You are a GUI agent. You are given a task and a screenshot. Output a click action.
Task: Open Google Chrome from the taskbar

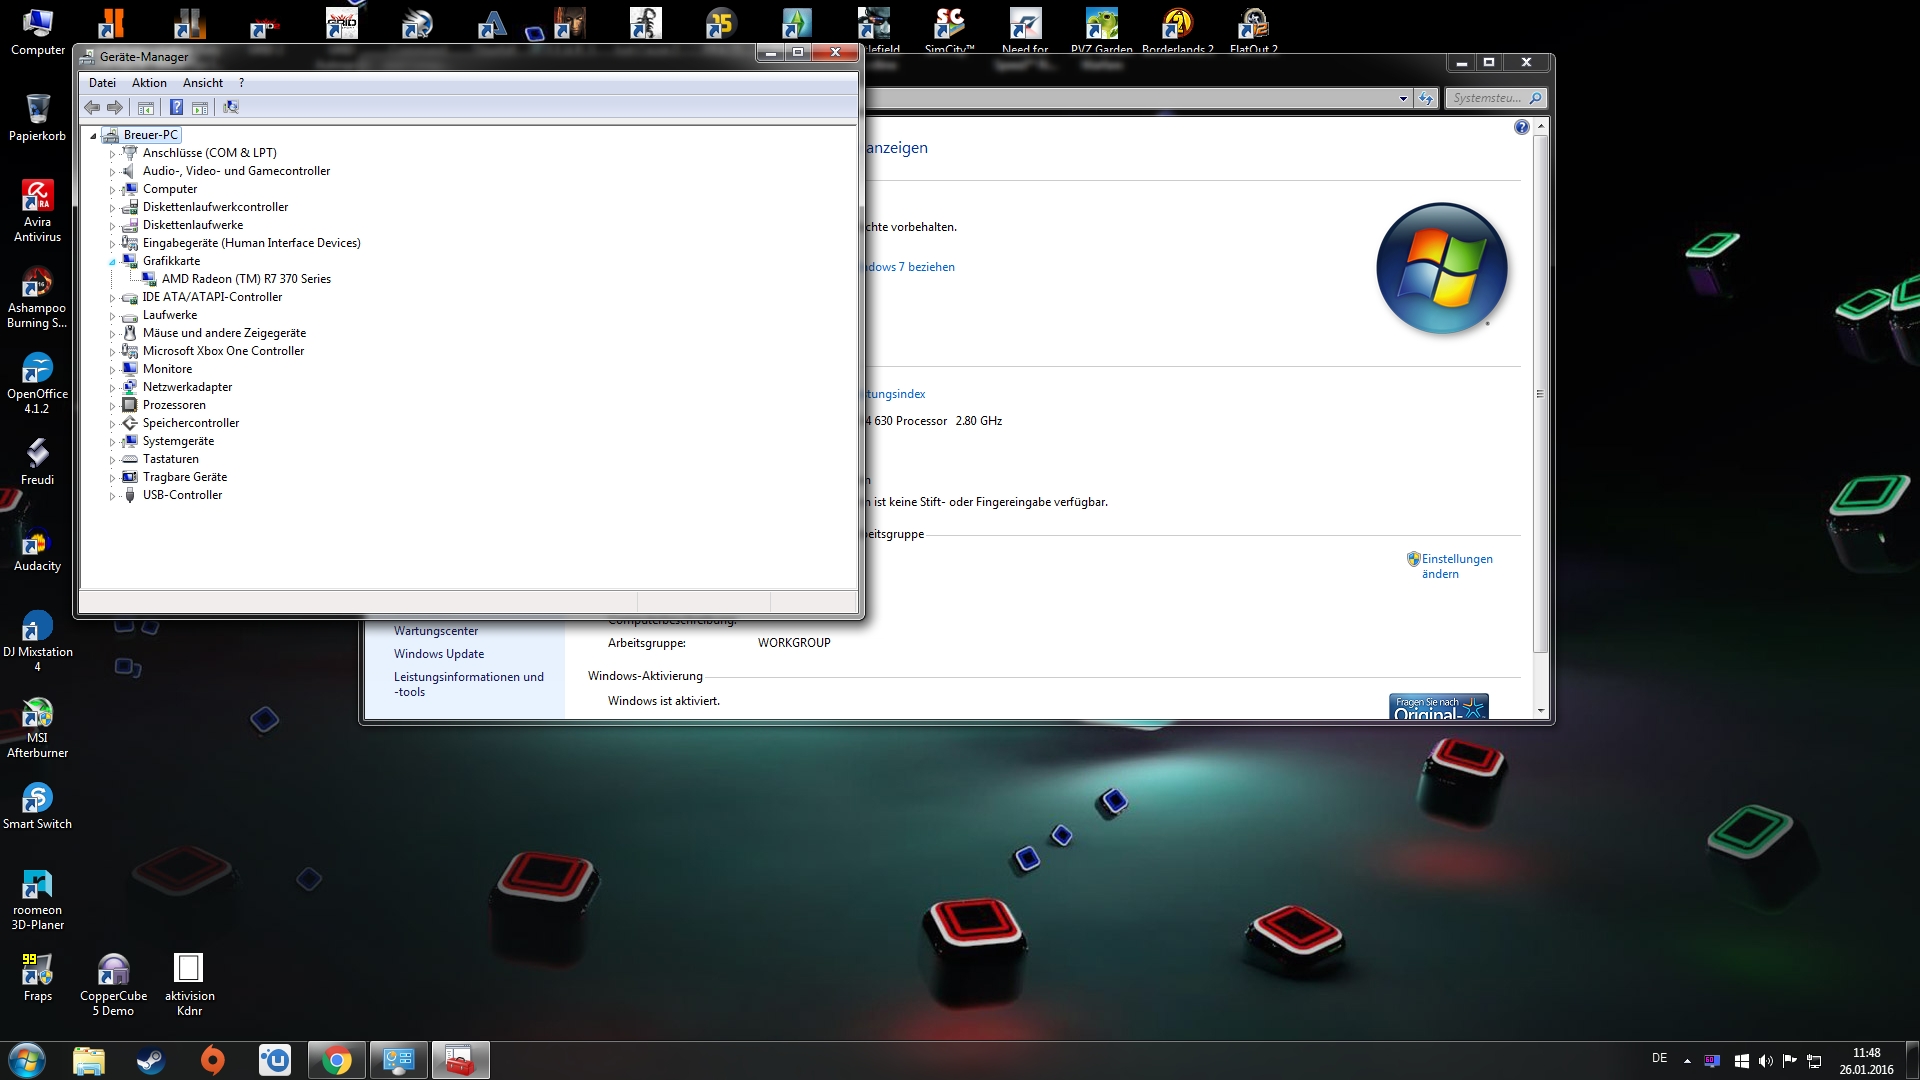[x=336, y=1060]
